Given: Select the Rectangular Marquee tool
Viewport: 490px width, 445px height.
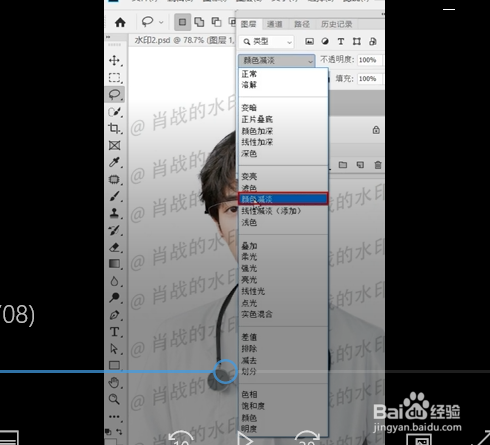Looking at the screenshot, I should [x=114, y=78].
